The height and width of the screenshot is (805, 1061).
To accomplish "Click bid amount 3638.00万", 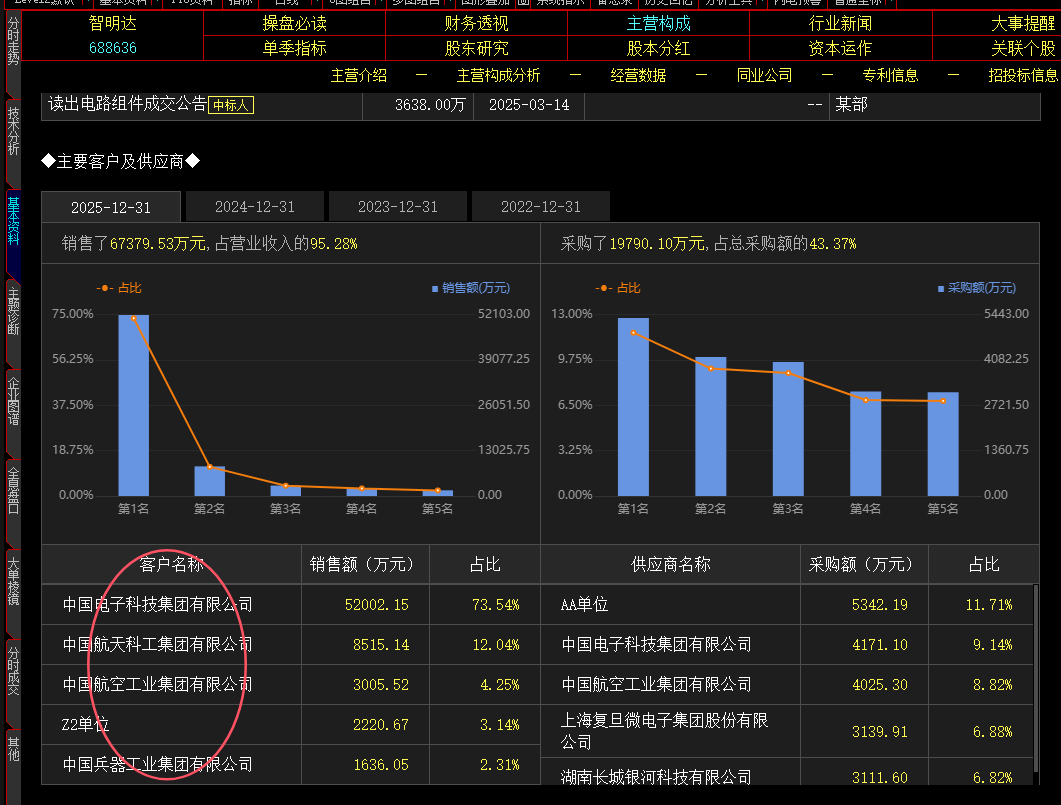I will click(430, 105).
